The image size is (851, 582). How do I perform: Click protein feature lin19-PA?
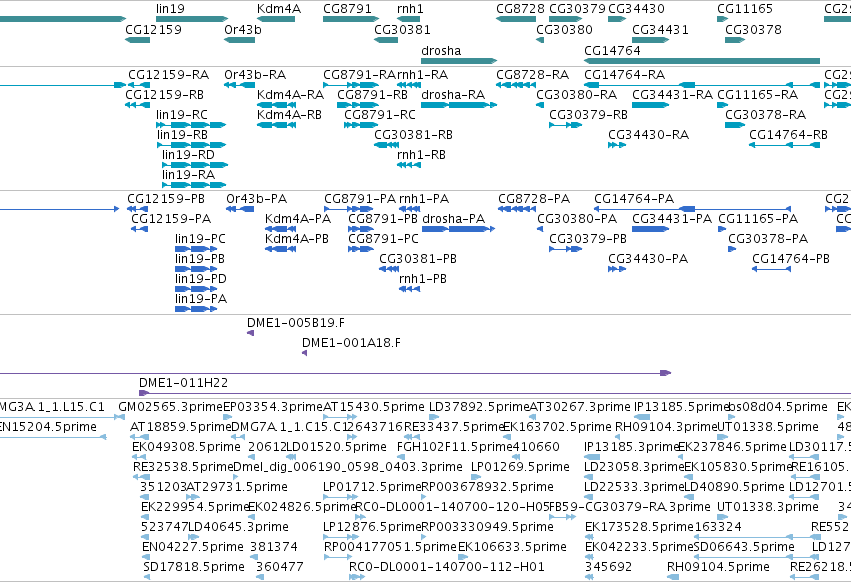point(196,309)
